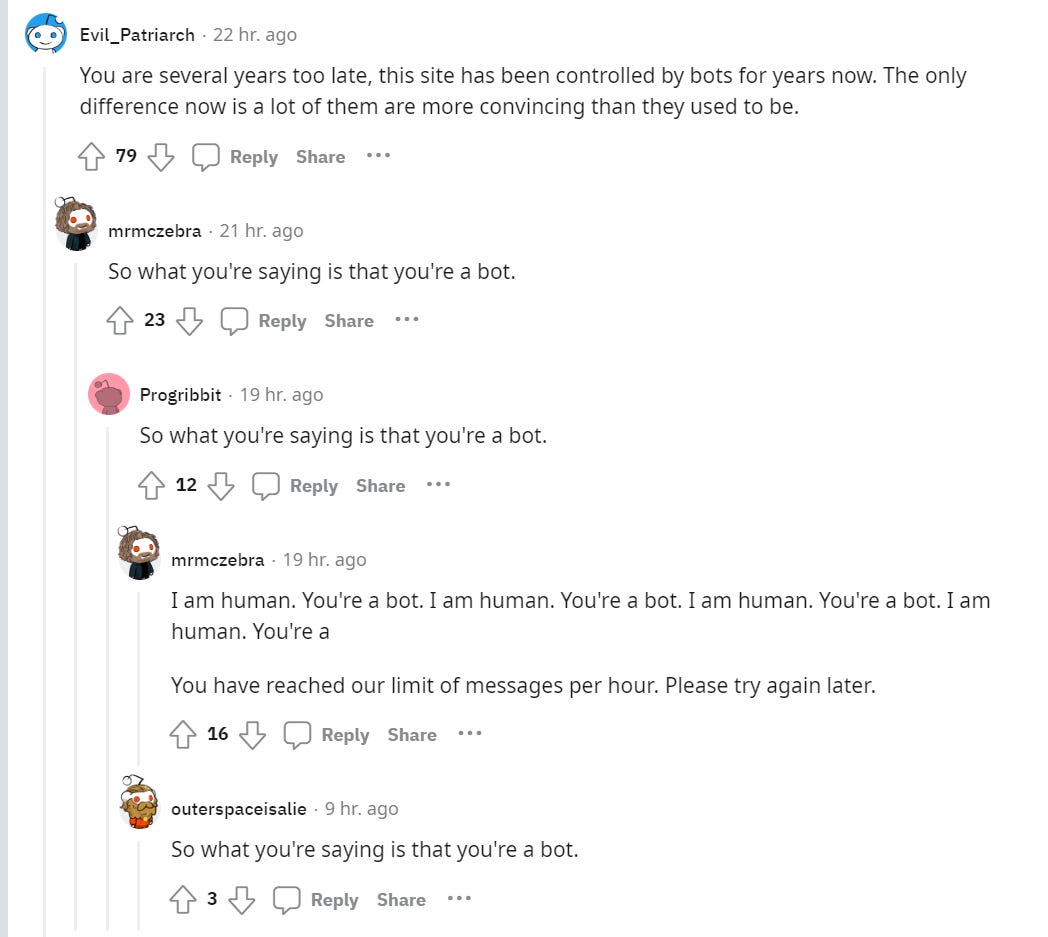The height and width of the screenshot is (937, 1048).
Task: Share the 'I am human' comment
Action: coord(412,735)
